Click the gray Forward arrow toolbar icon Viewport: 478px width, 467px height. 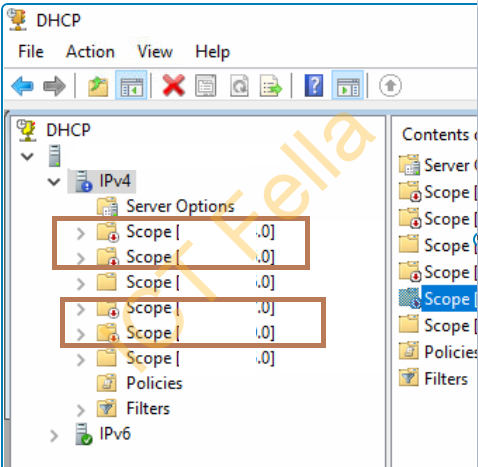pos(54,86)
